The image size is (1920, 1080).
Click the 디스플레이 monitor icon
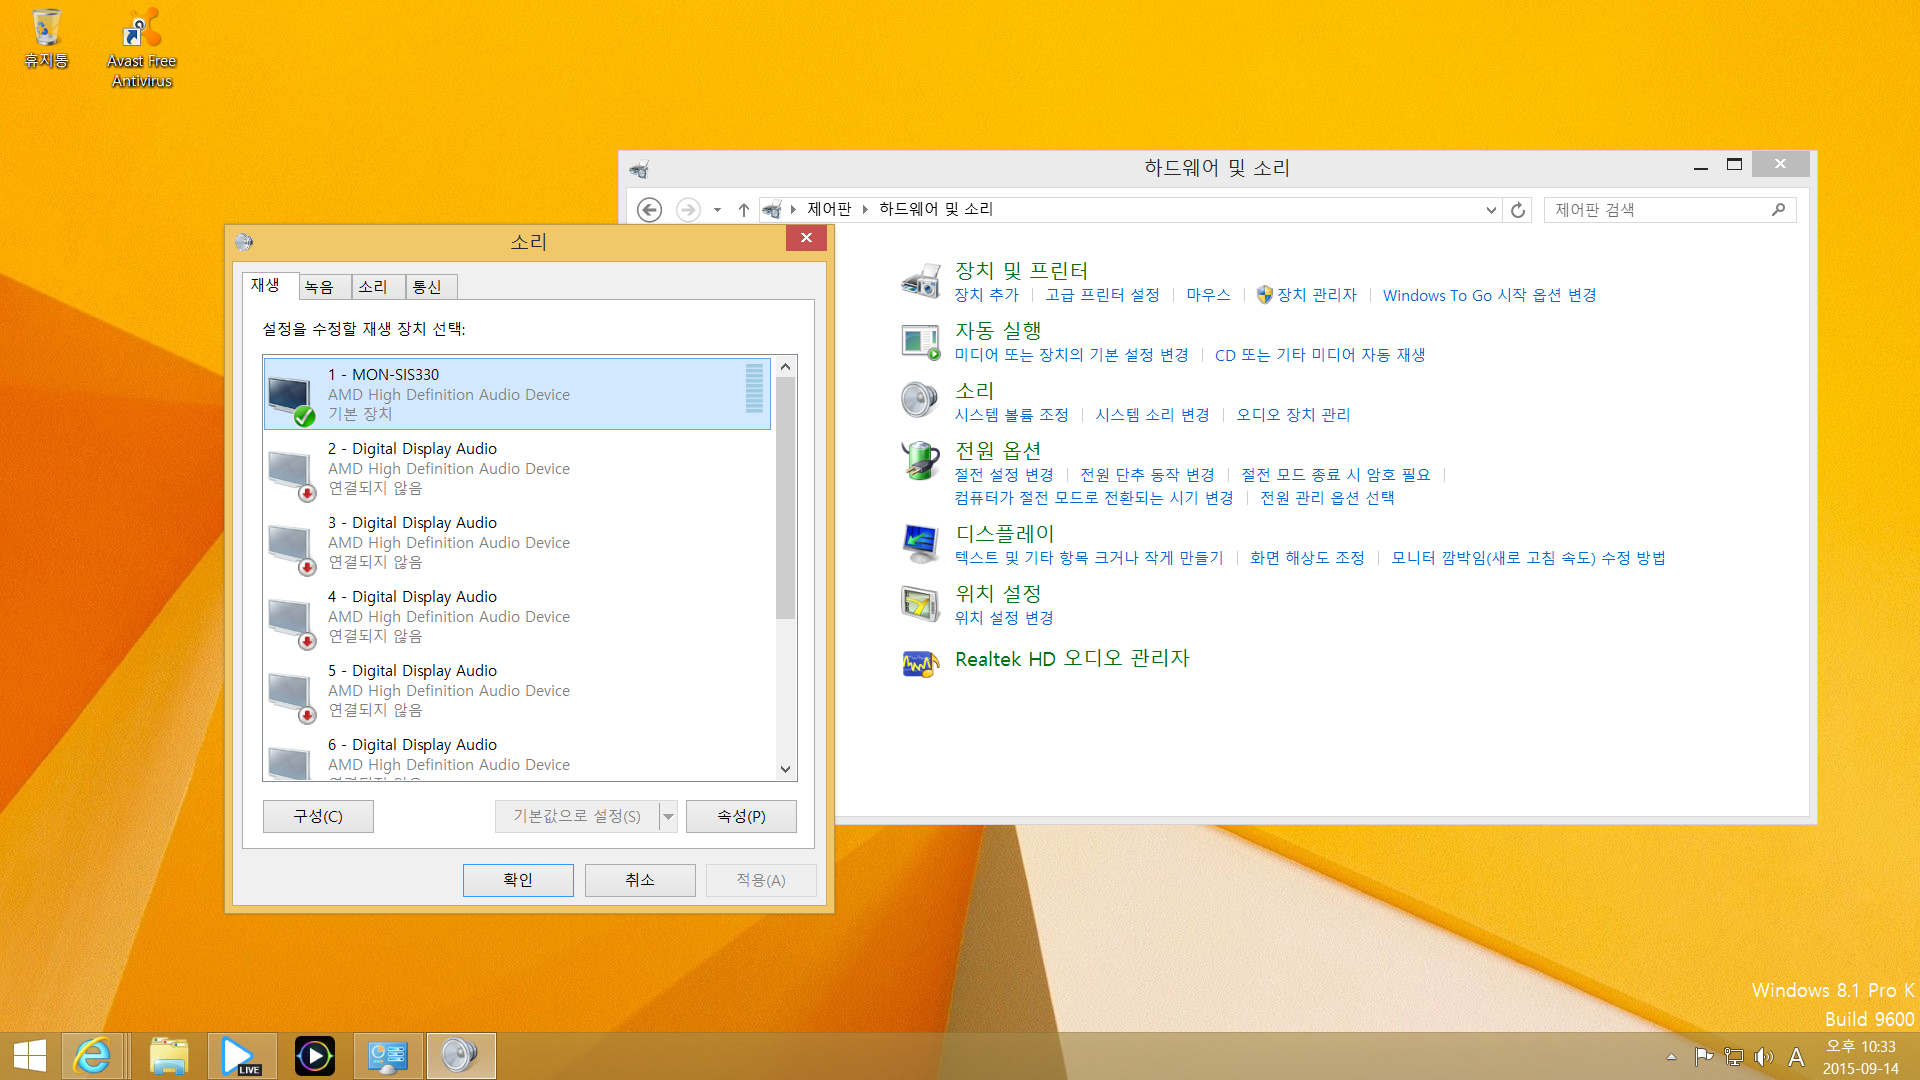click(919, 543)
